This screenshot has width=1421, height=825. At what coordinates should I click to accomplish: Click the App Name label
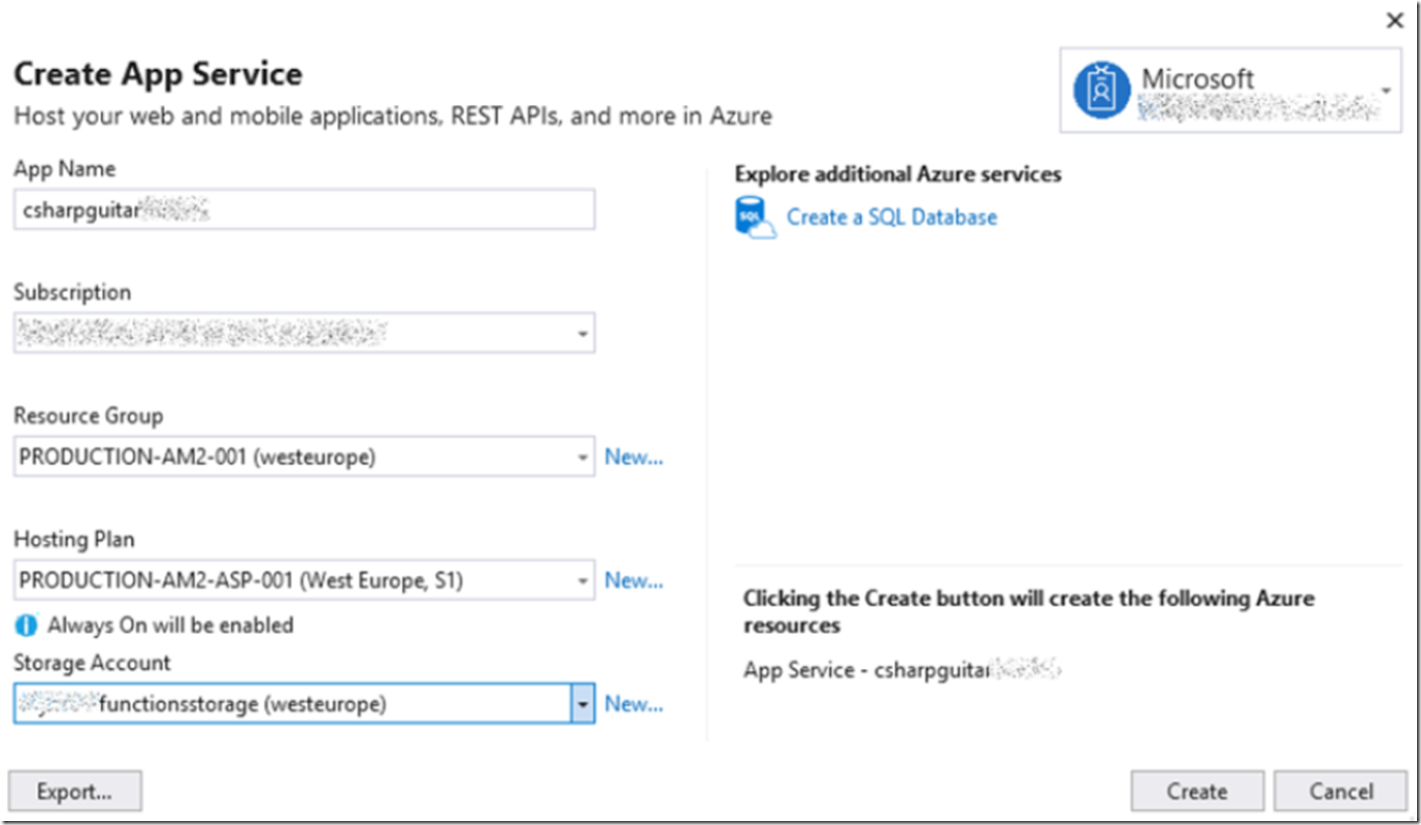click(x=64, y=169)
